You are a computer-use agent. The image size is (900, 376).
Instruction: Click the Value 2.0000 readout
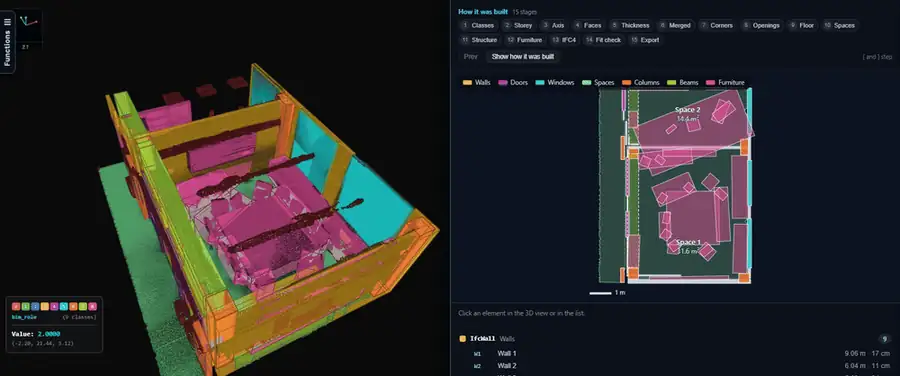[36, 334]
